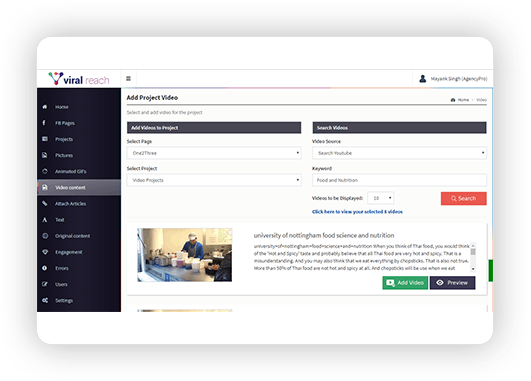Viewport: 531px width, 381px height.
Task: Click the Original content globe icon
Action: click(45, 236)
